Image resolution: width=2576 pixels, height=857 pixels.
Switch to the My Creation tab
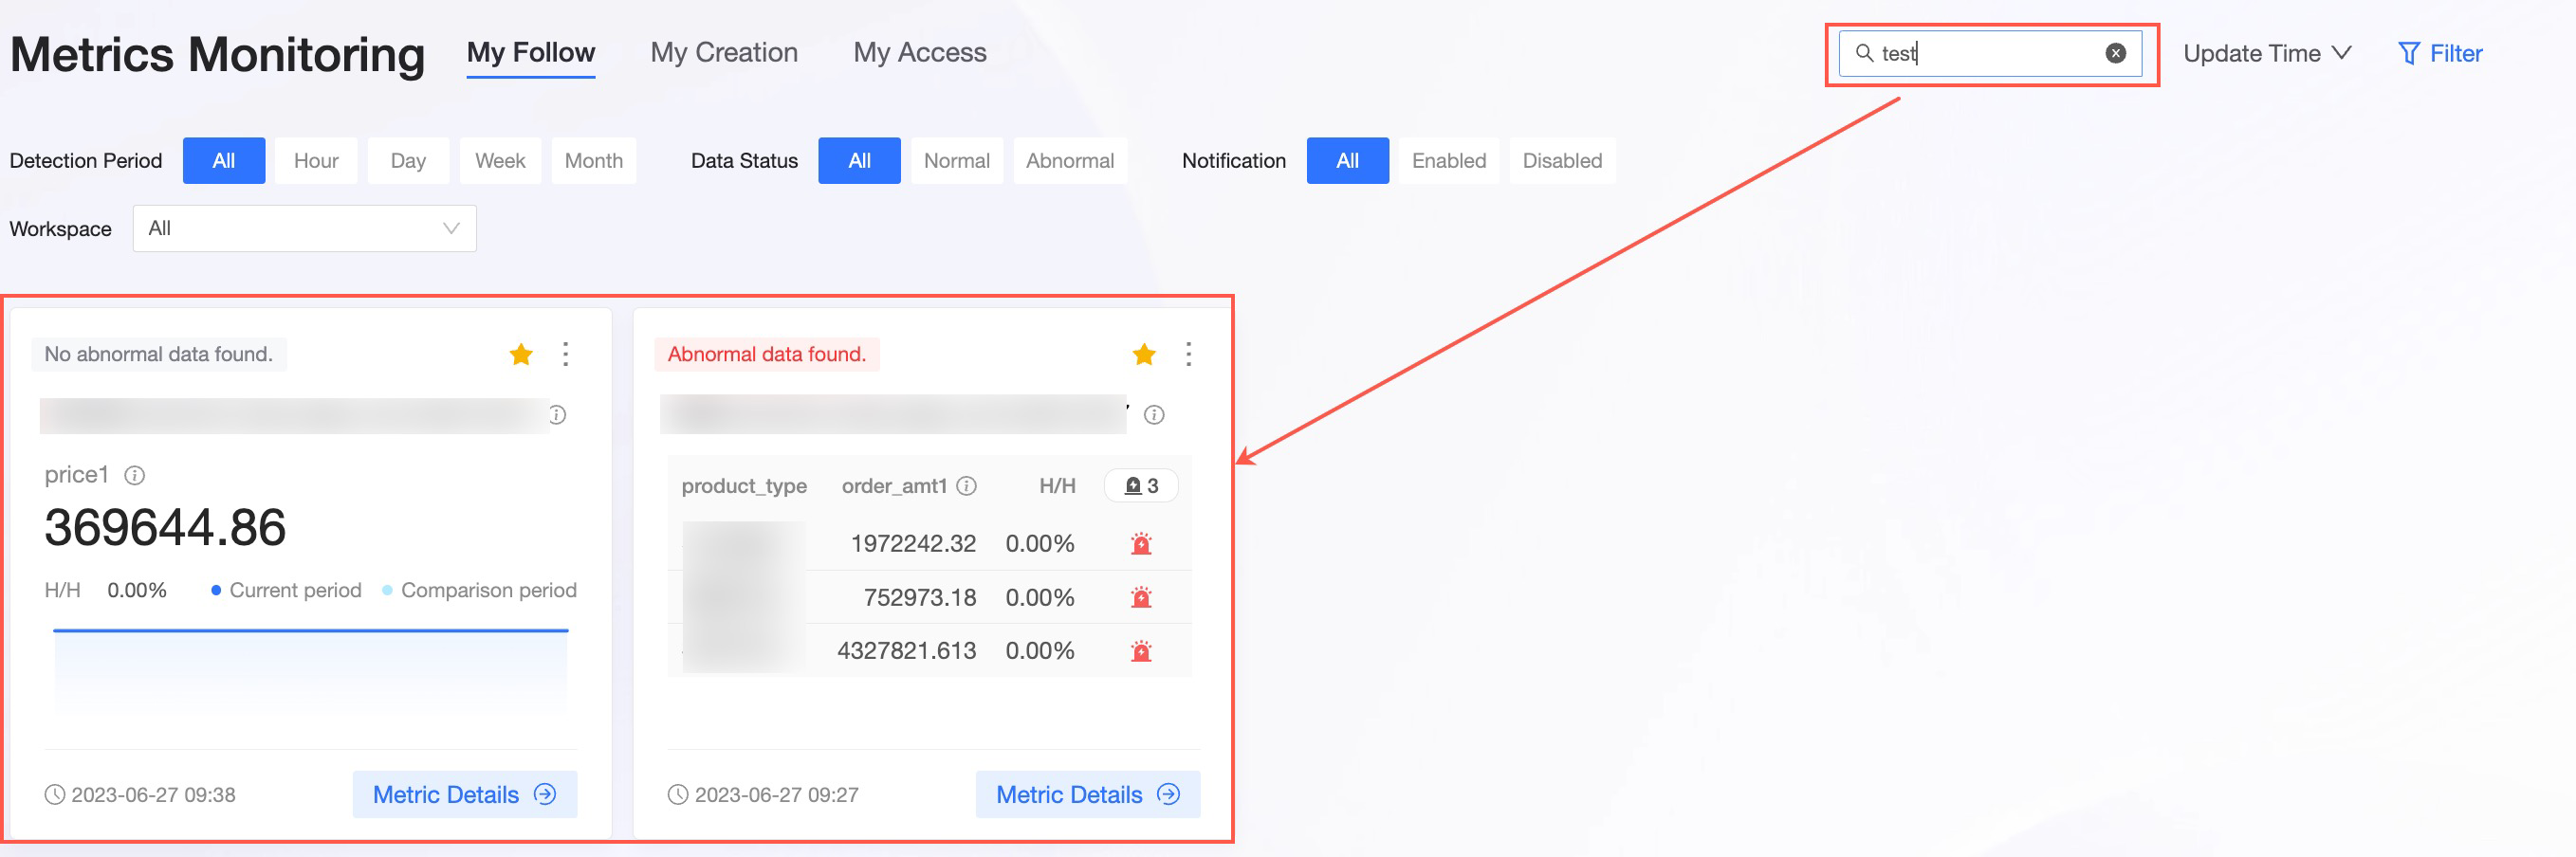[724, 53]
